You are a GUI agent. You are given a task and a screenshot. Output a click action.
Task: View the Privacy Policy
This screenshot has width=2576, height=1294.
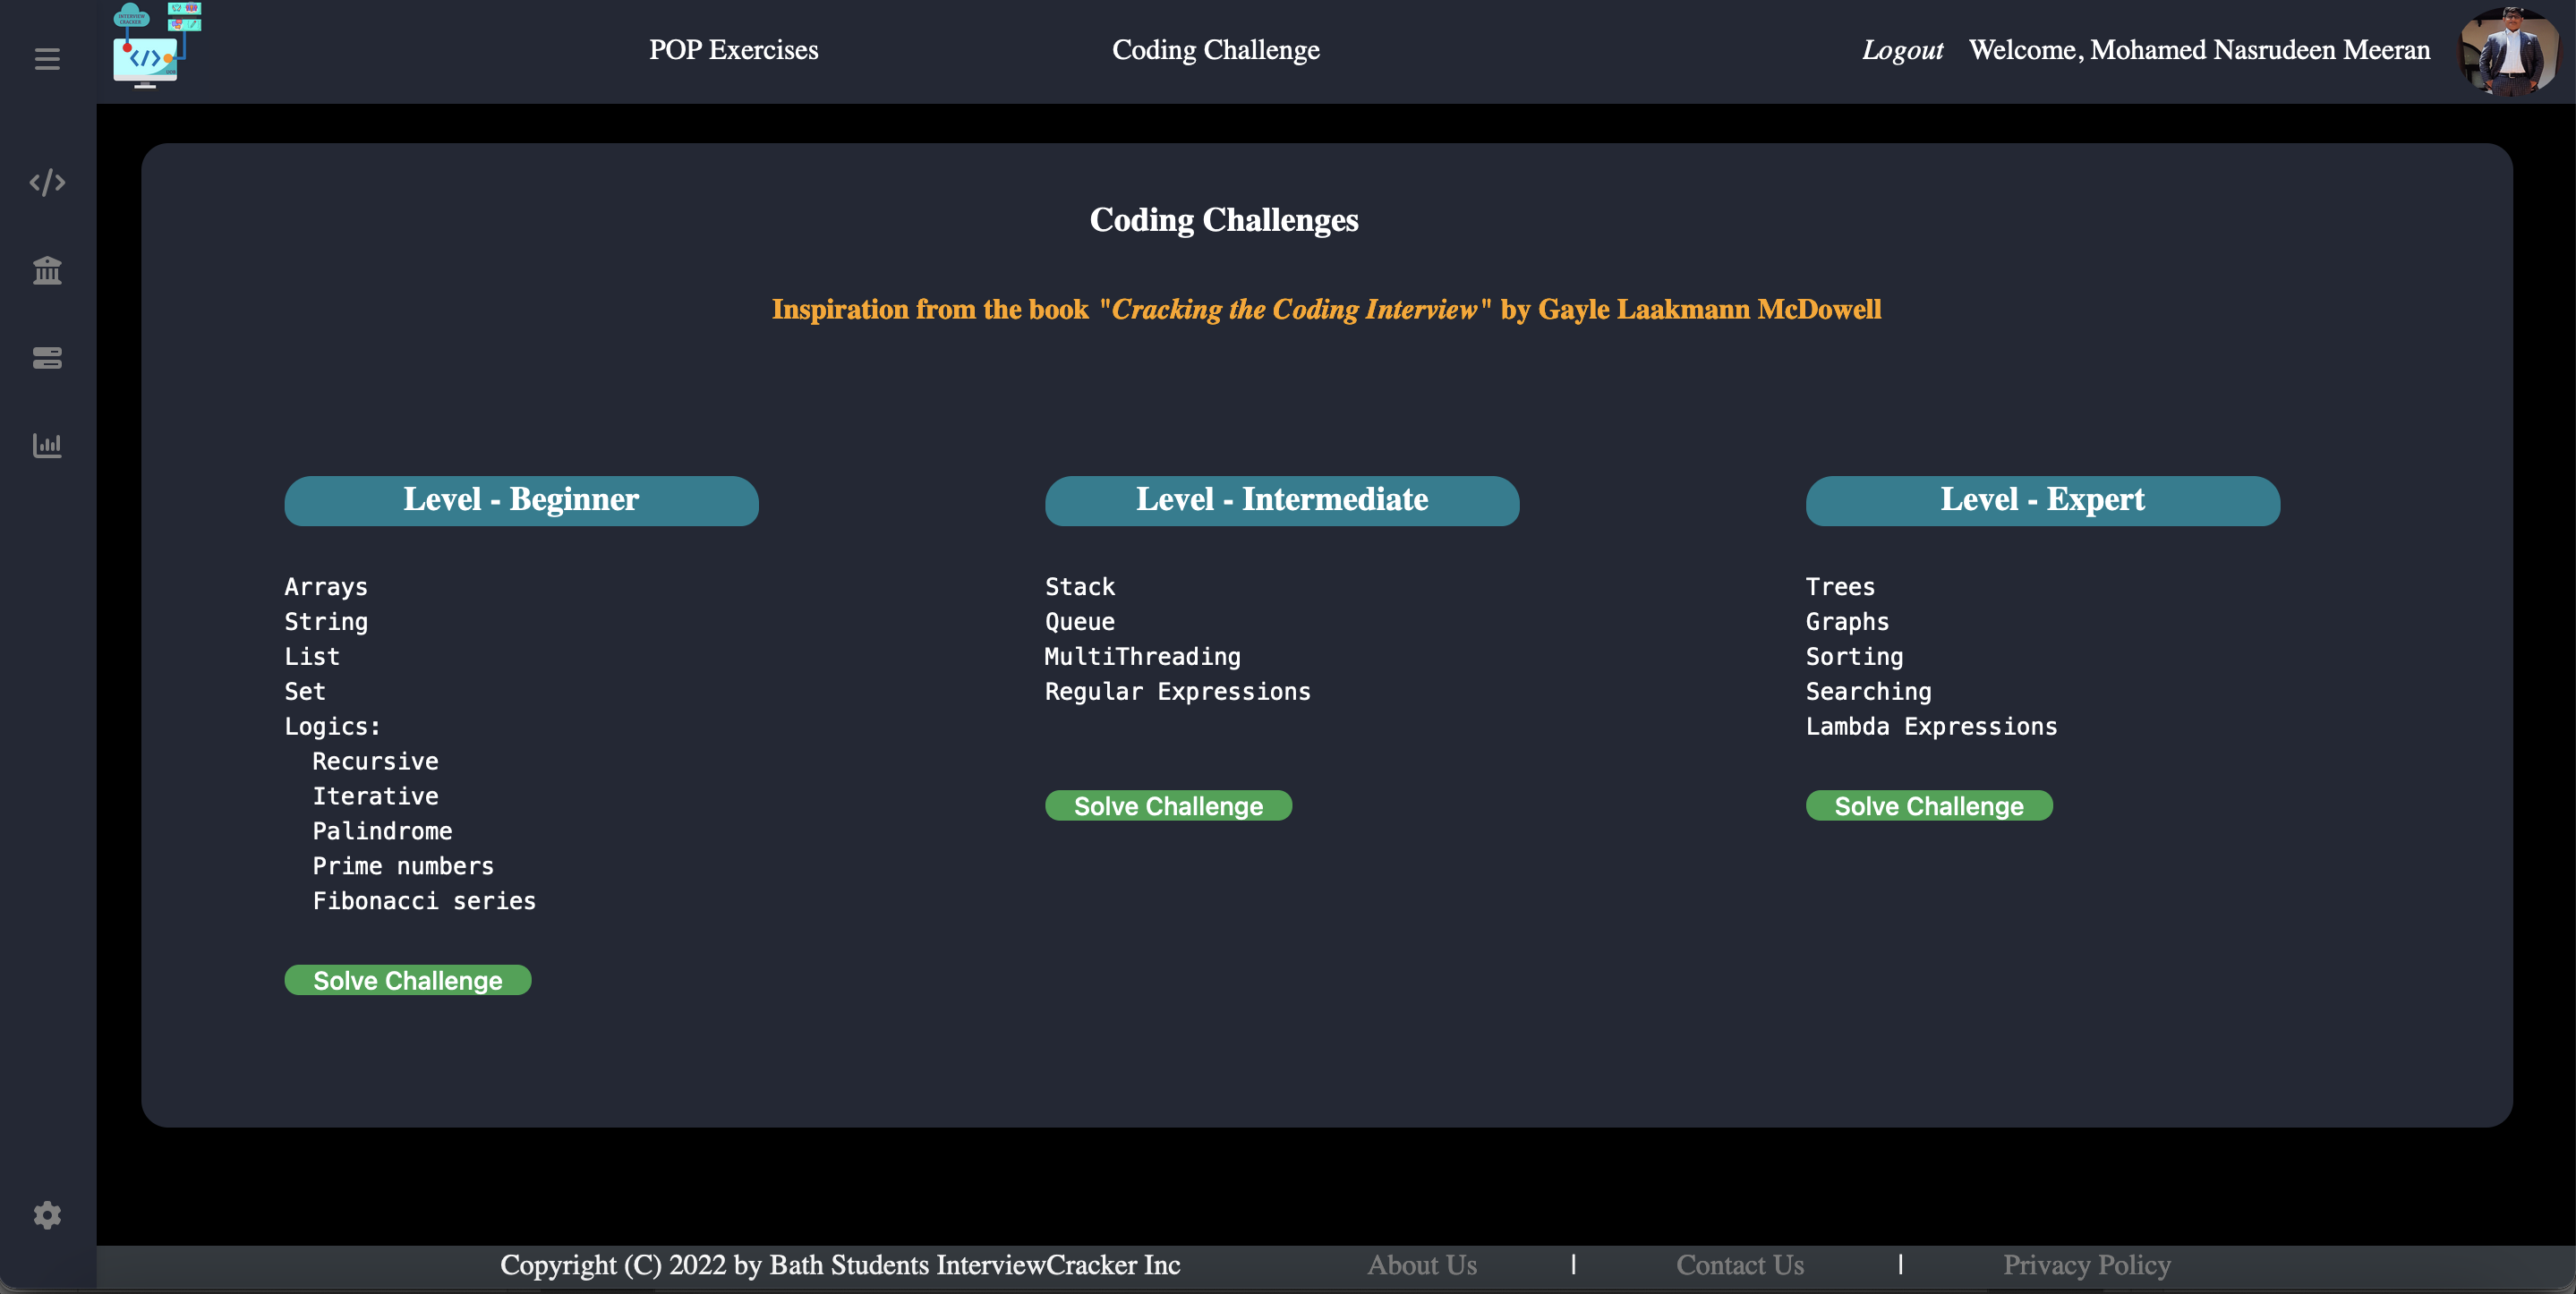tap(2086, 1265)
